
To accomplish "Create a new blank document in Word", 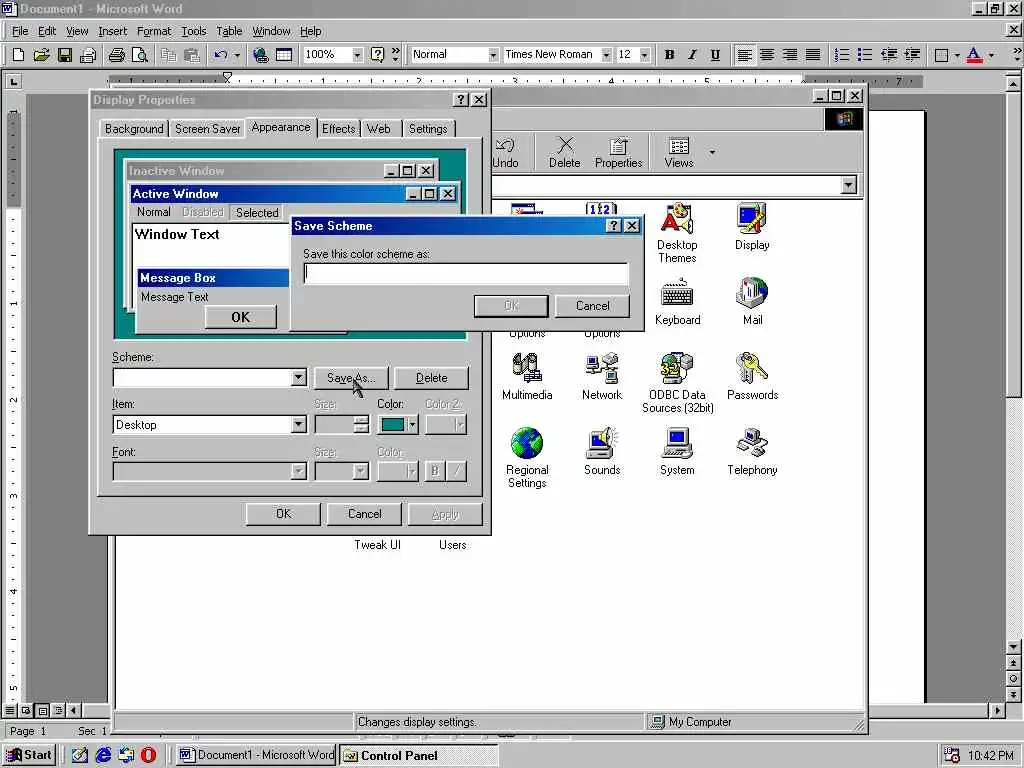I will tap(18, 55).
